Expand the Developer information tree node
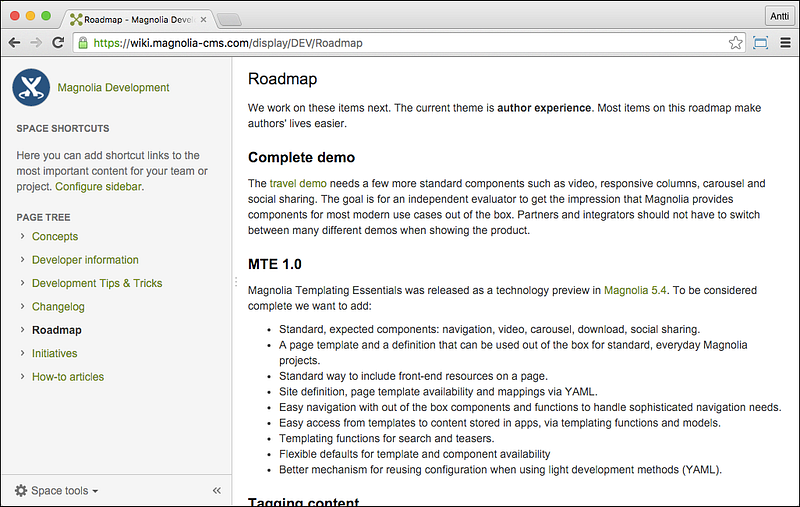 coord(22,260)
